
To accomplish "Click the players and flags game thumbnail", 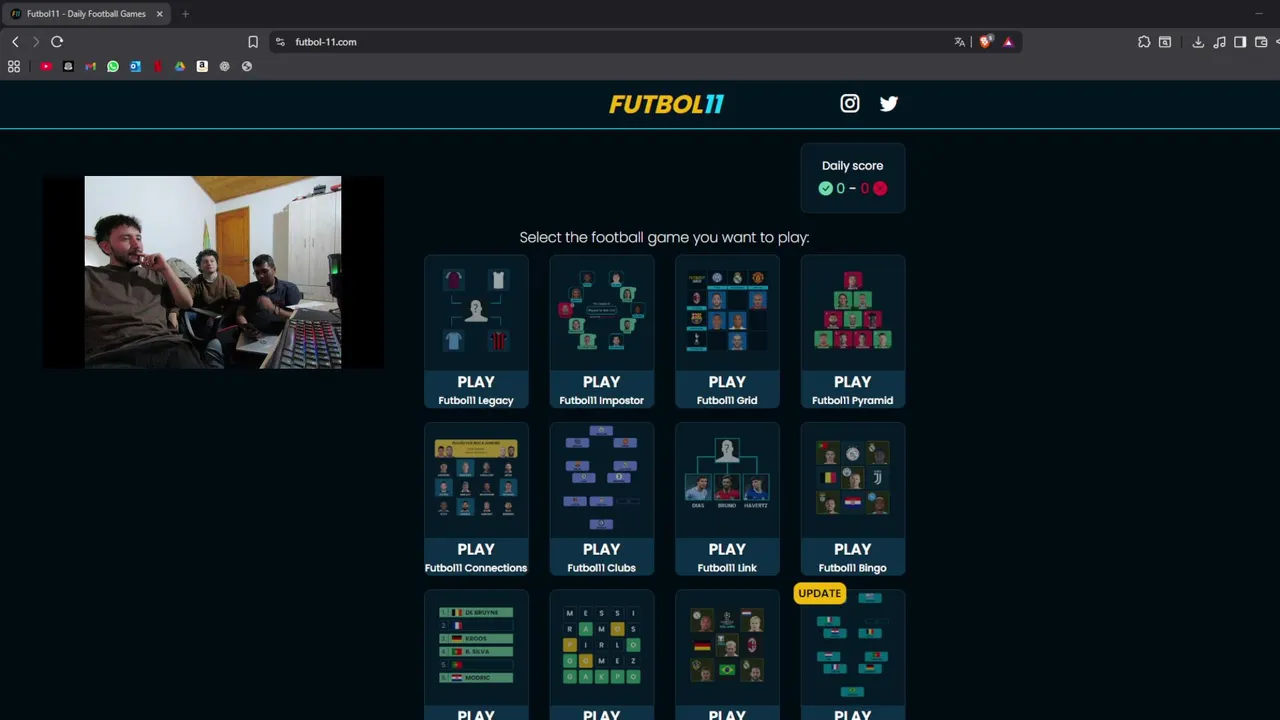I will point(727,646).
